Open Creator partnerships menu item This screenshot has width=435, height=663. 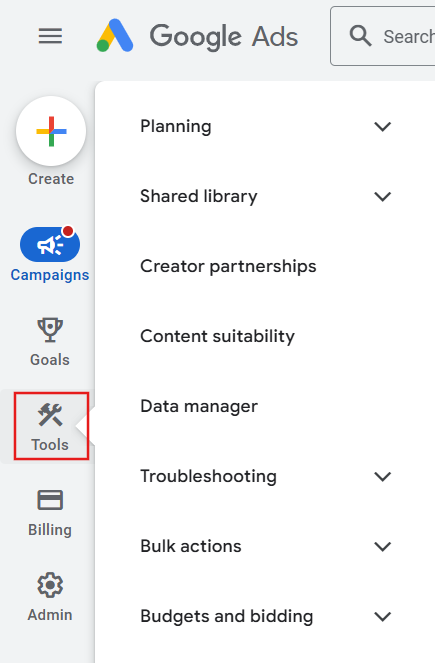pyautogui.click(x=228, y=267)
